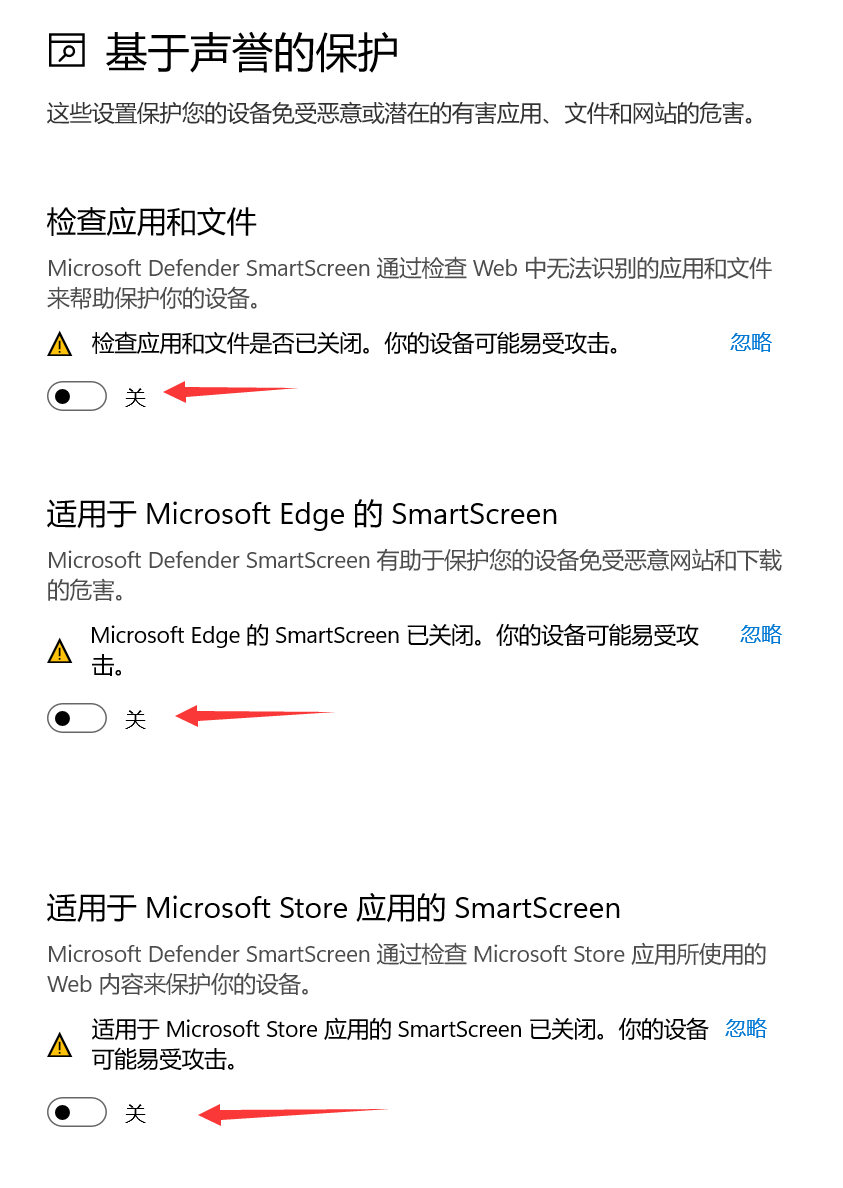Image resolution: width=843 pixels, height=1188 pixels.
Task: Click warning text Store 应用的 SmartScreen 已关闭
Action: click(400, 1044)
